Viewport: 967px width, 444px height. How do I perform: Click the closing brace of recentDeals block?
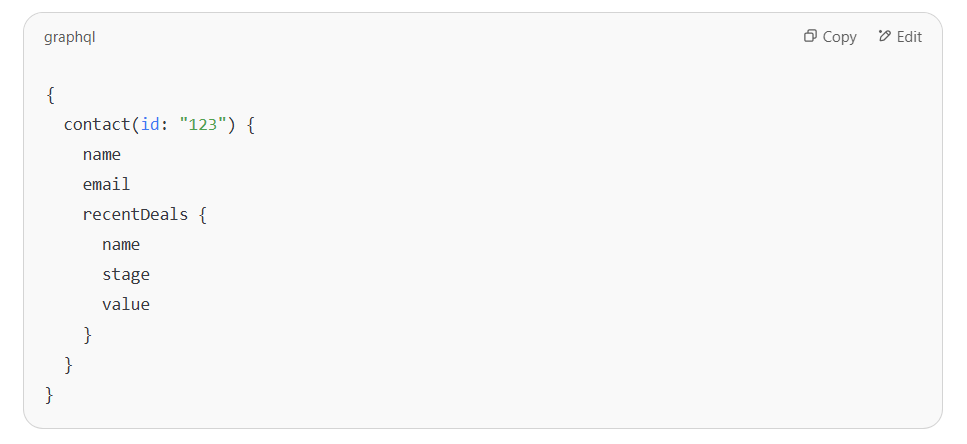88,335
